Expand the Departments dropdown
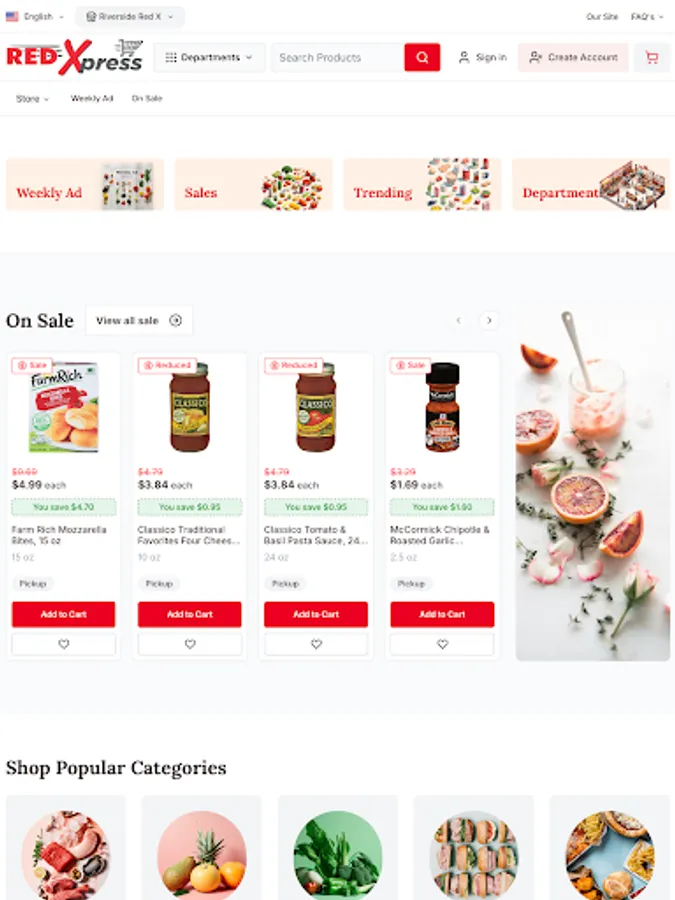675x900 pixels. pyautogui.click(x=209, y=57)
